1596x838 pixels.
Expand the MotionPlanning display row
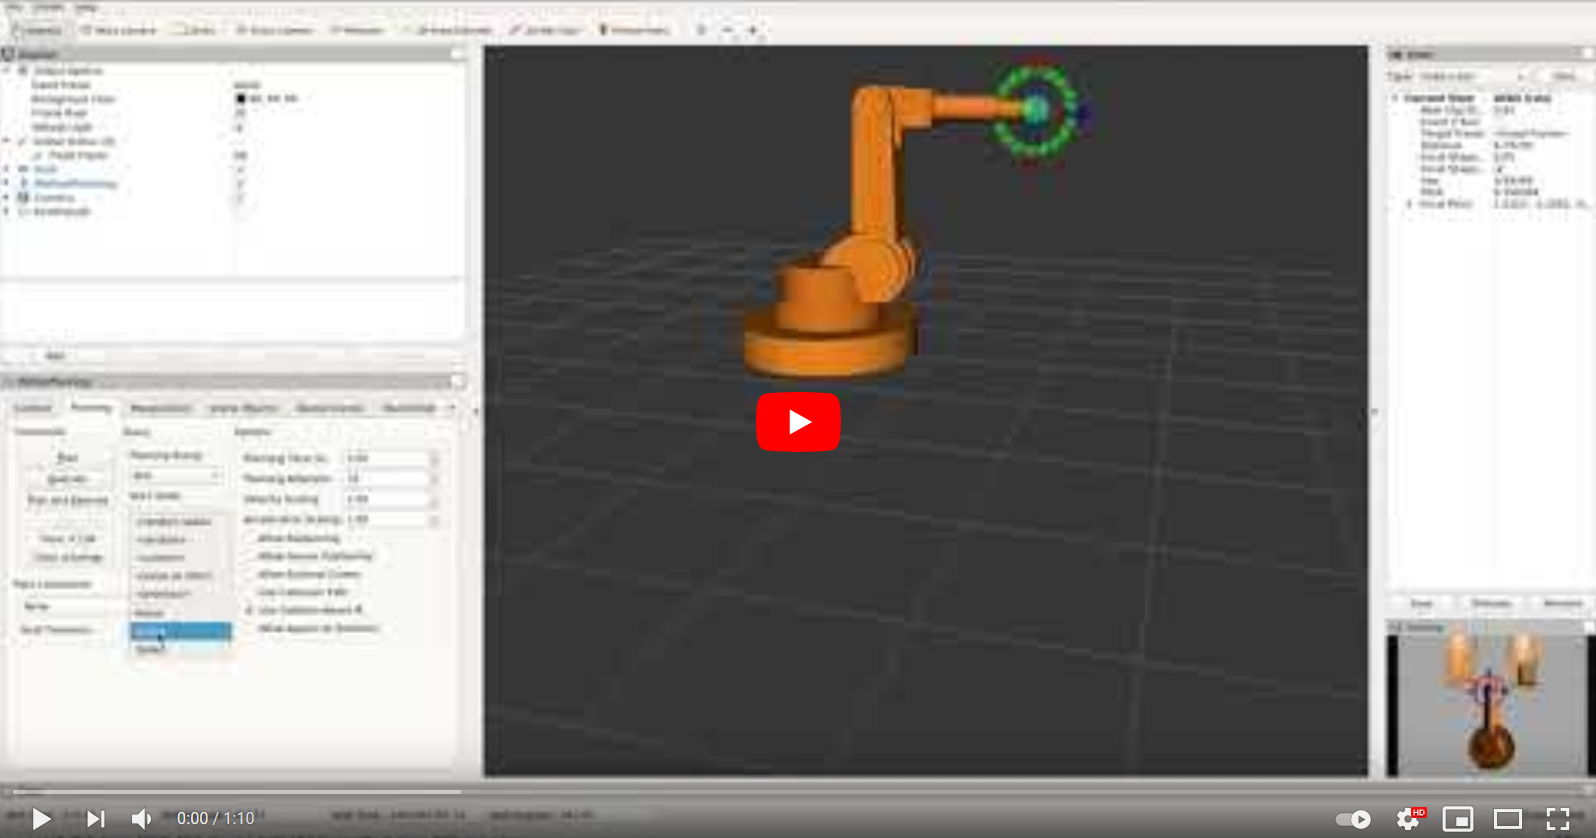point(8,184)
